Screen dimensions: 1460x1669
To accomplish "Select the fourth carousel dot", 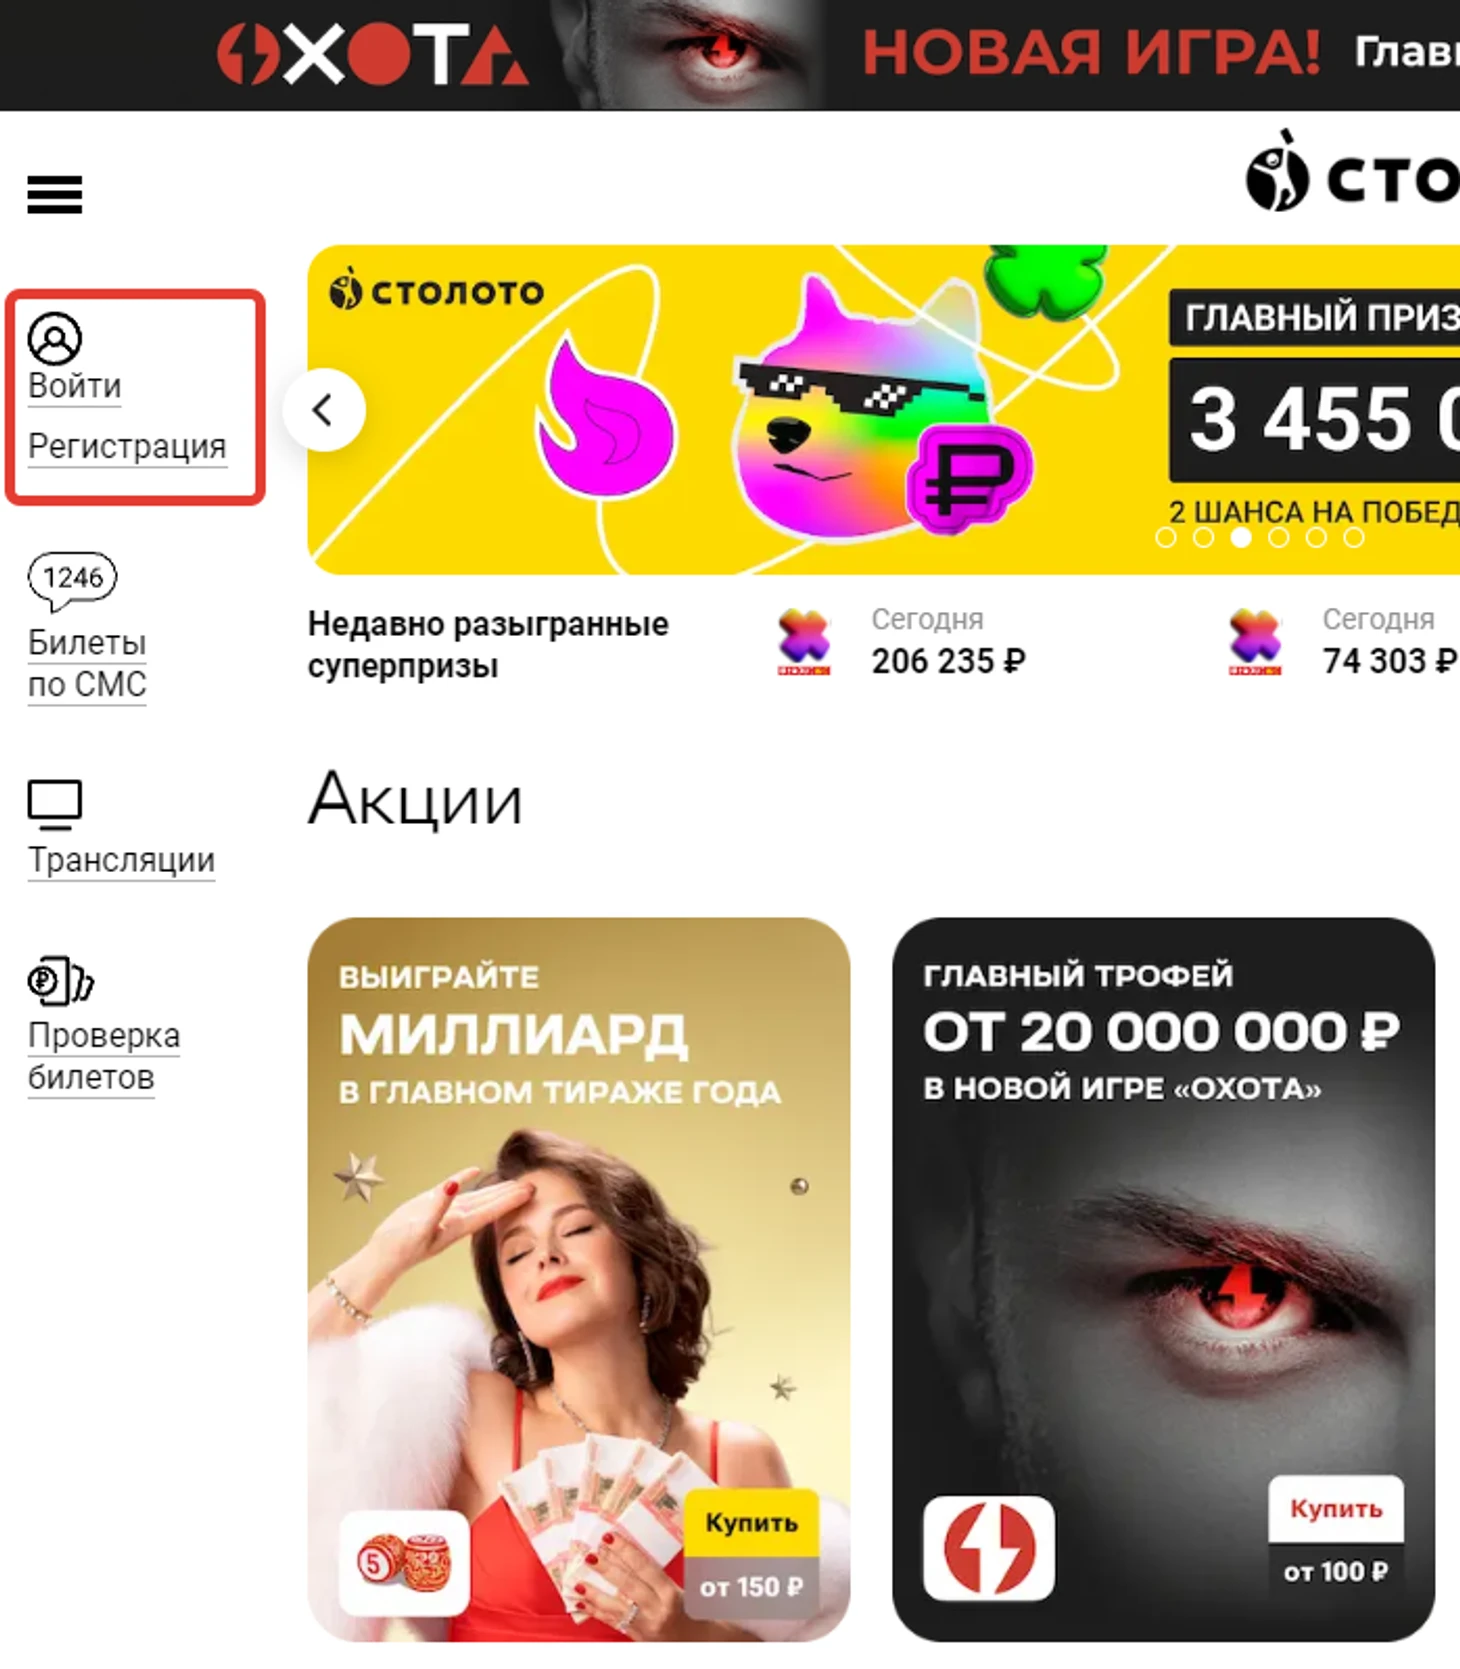I will point(1279,538).
